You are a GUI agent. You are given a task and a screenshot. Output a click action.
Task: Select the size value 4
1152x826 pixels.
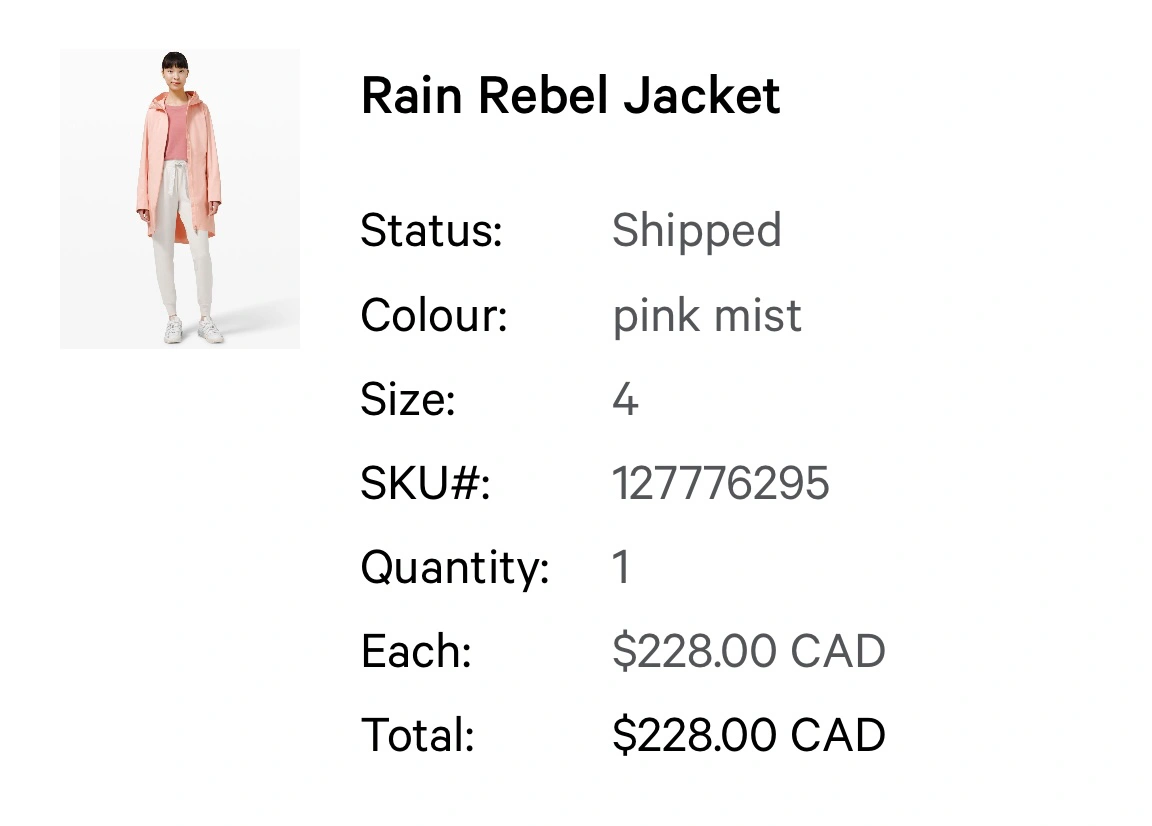(x=625, y=400)
